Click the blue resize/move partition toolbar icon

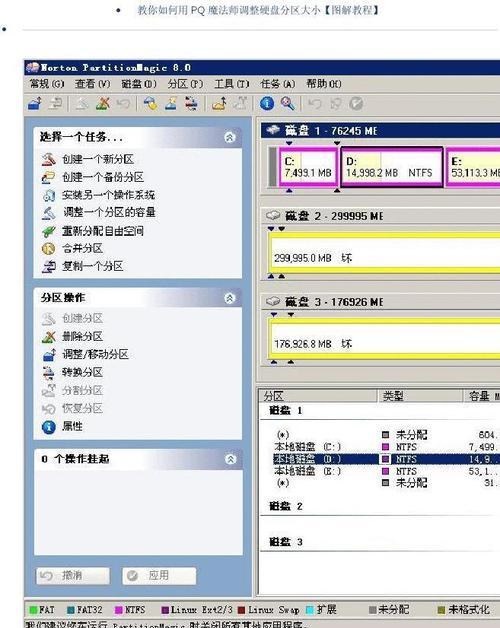(x=35, y=104)
